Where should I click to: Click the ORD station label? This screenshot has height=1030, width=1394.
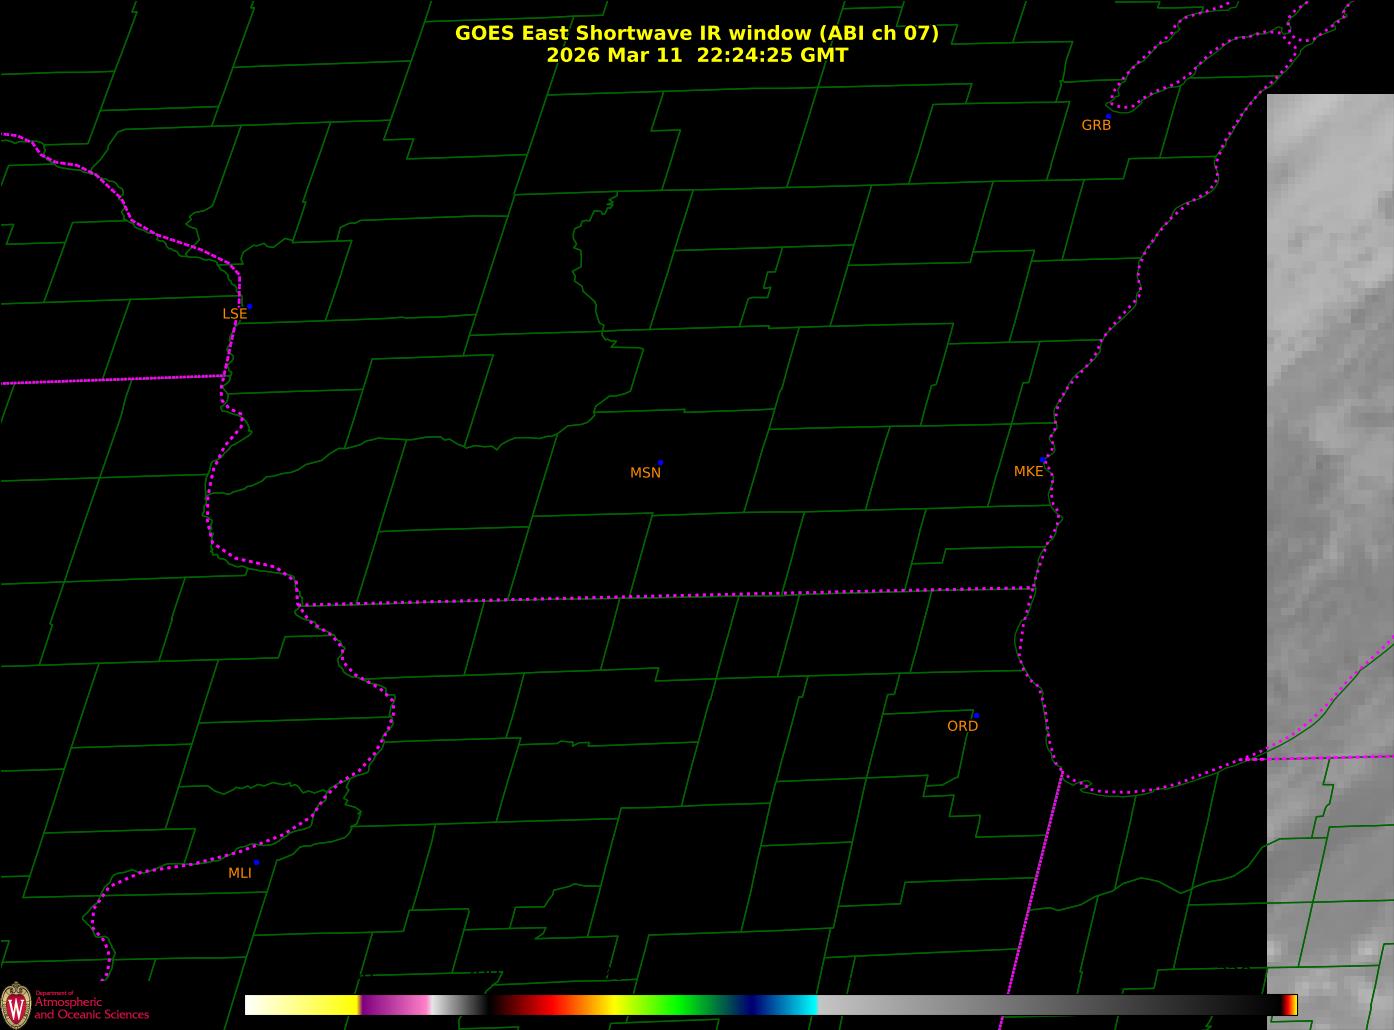tap(962, 726)
